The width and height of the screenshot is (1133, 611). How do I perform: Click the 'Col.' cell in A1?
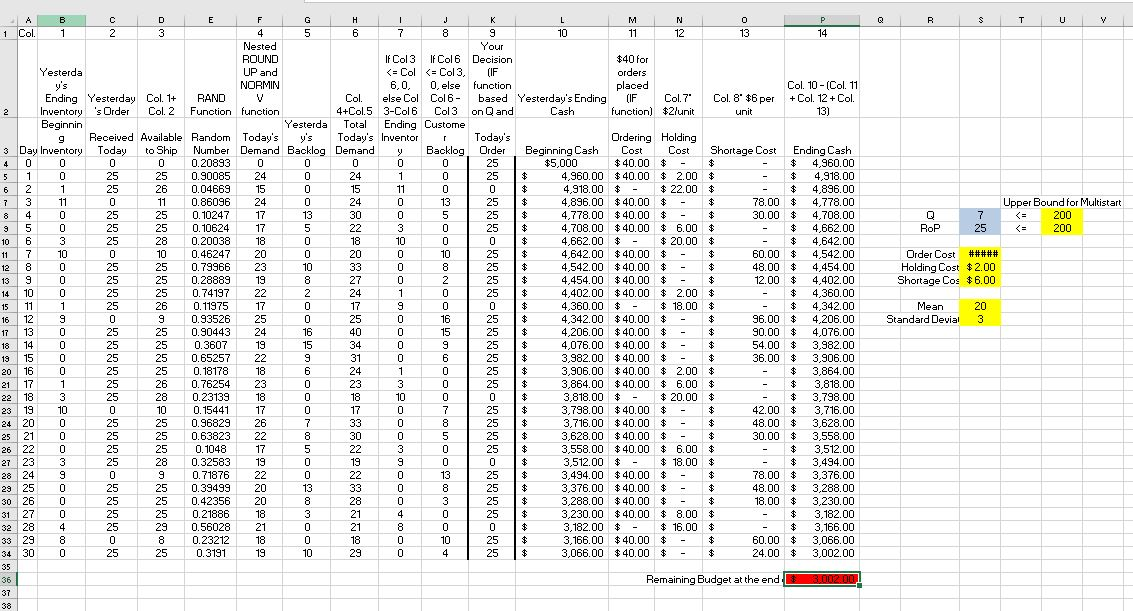click(x=27, y=33)
